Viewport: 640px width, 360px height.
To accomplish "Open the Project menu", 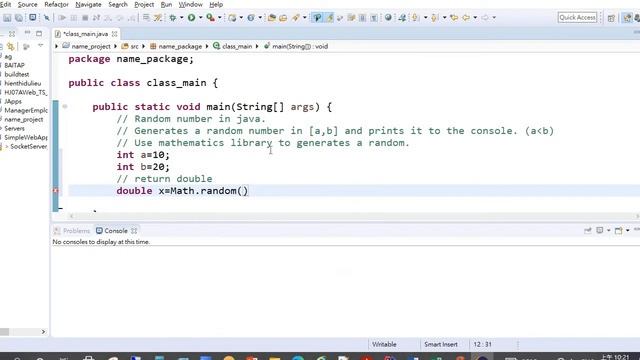I will point(144,4).
